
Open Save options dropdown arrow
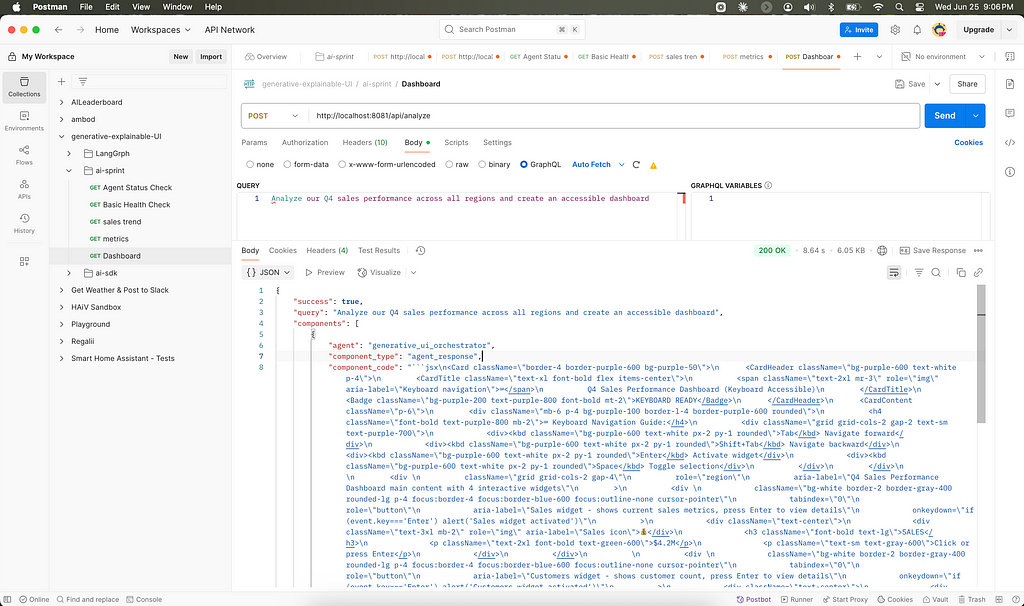coord(938,84)
